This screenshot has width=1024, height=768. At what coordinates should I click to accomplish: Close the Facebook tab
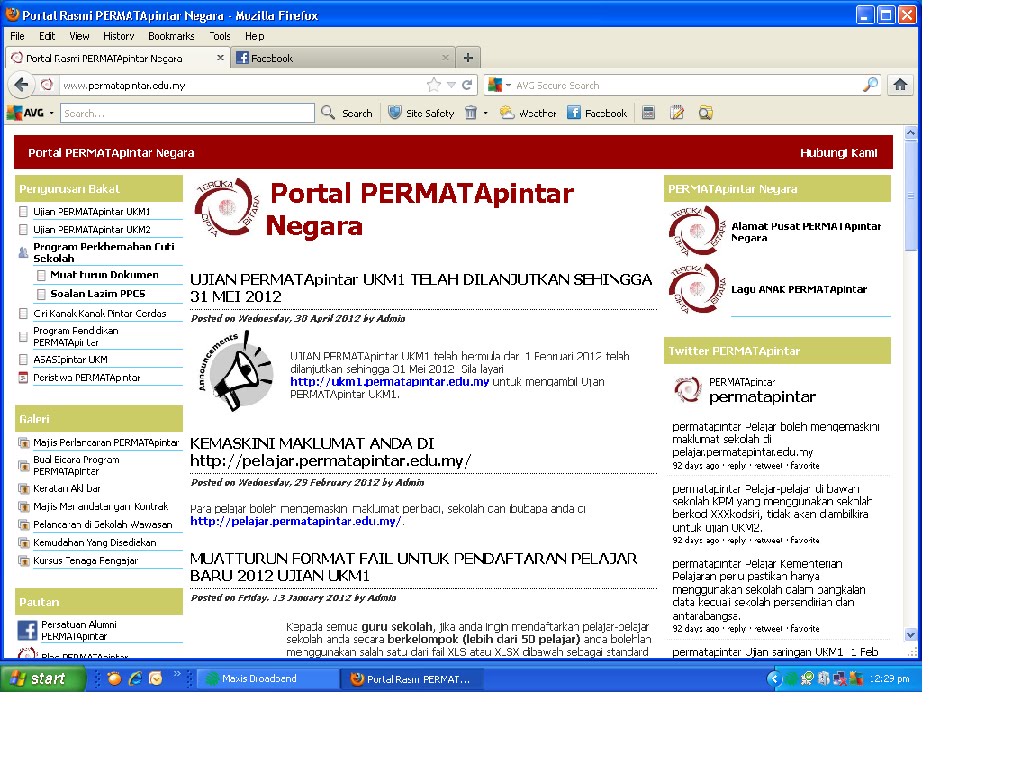(445, 57)
